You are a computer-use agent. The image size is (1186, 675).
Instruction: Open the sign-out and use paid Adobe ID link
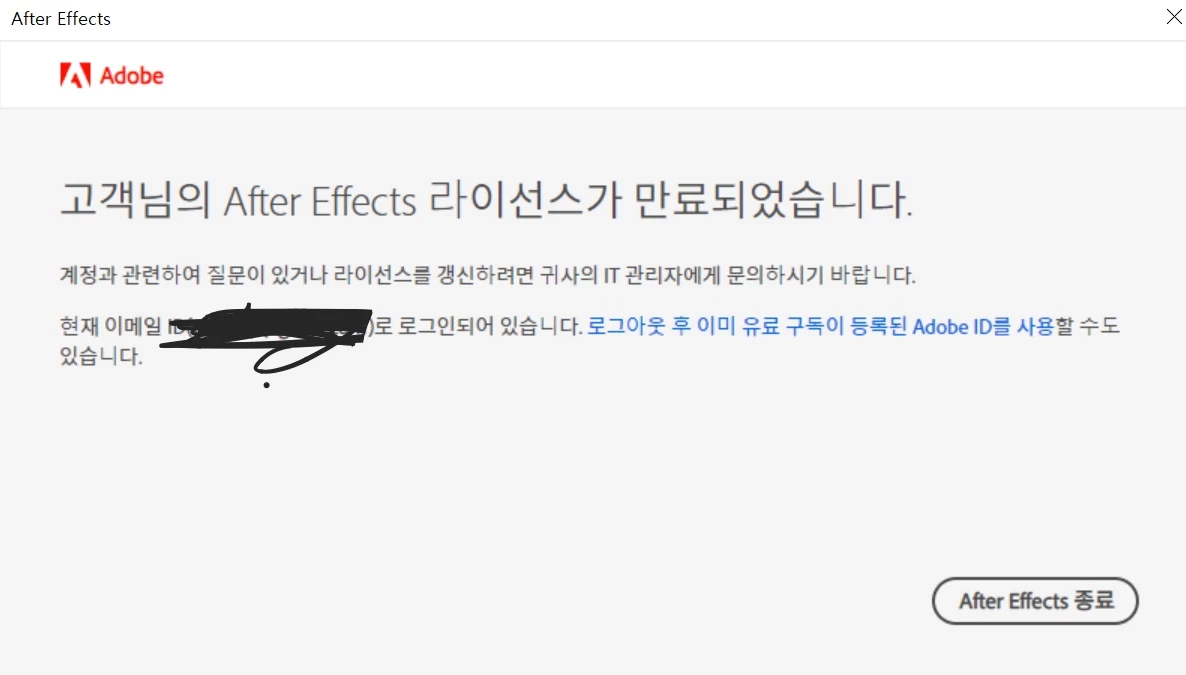(x=821, y=326)
